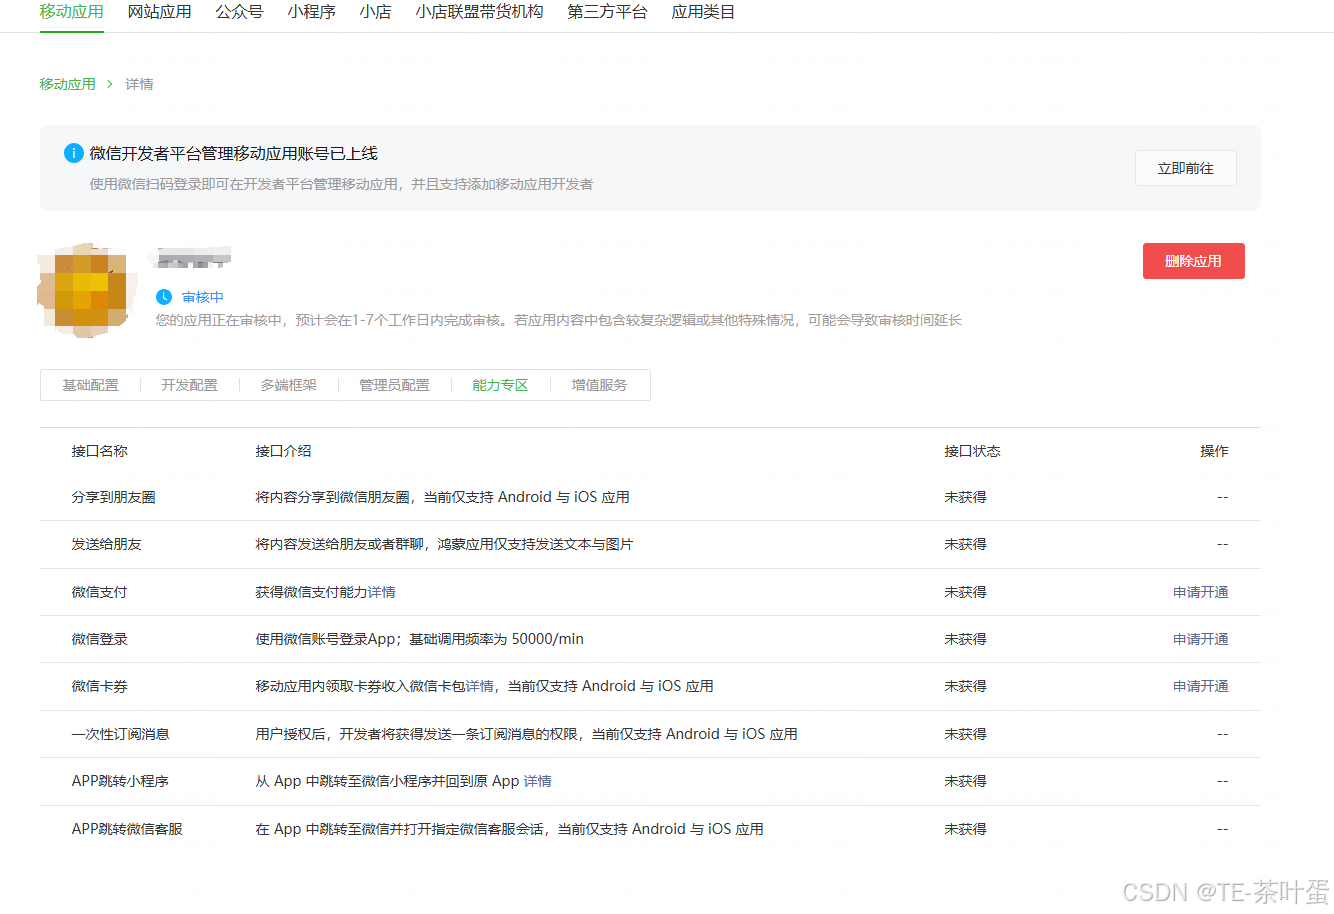Select the 开发配置 sub-tab
This screenshot has width=1334, height=914.
click(x=190, y=385)
